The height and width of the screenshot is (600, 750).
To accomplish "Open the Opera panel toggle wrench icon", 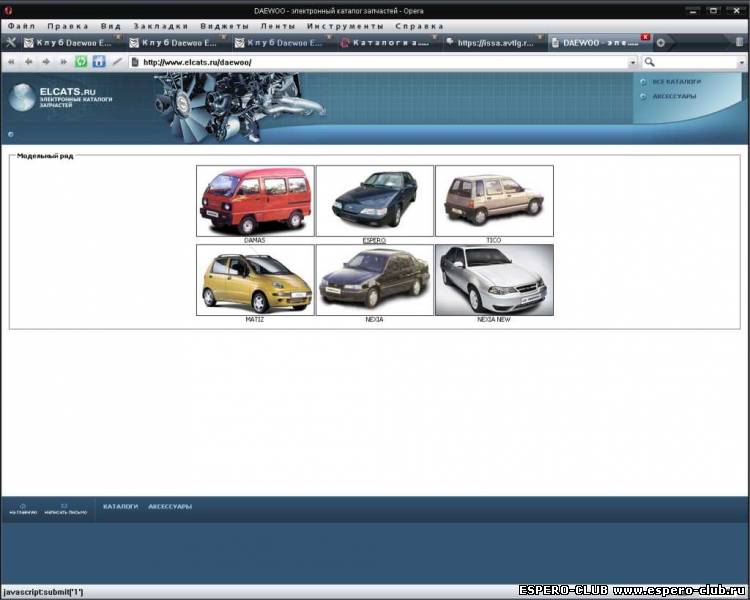I will (11, 43).
